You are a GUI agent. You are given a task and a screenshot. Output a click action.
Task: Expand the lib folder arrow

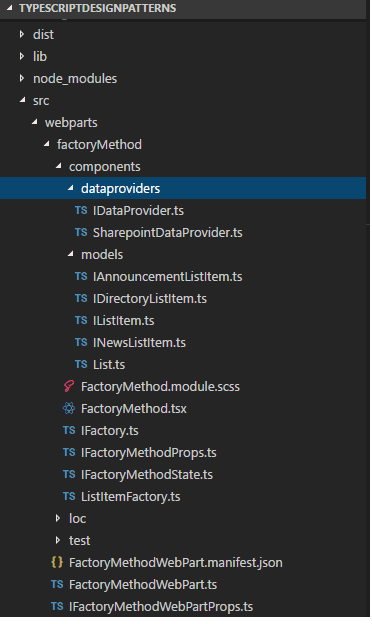click(x=22, y=57)
